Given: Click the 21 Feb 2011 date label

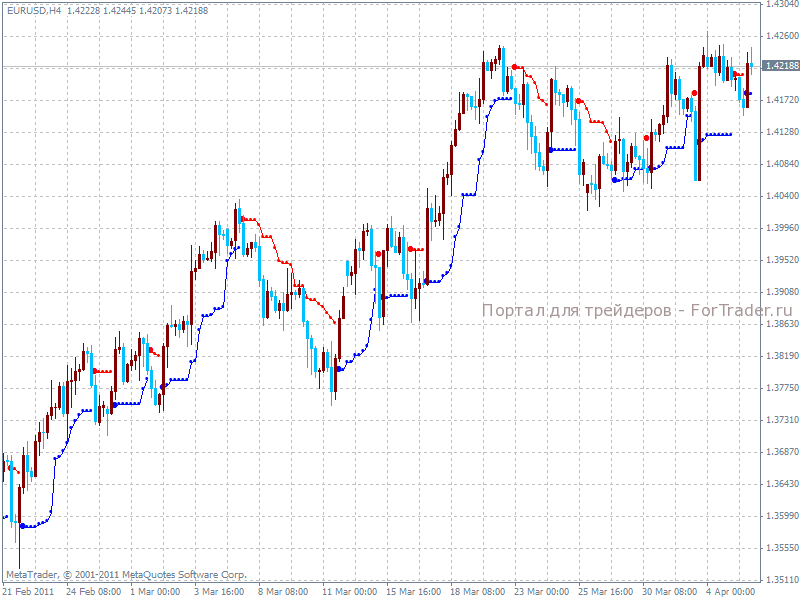Looking at the screenshot, I should pyautogui.click(x=28, y=592).
